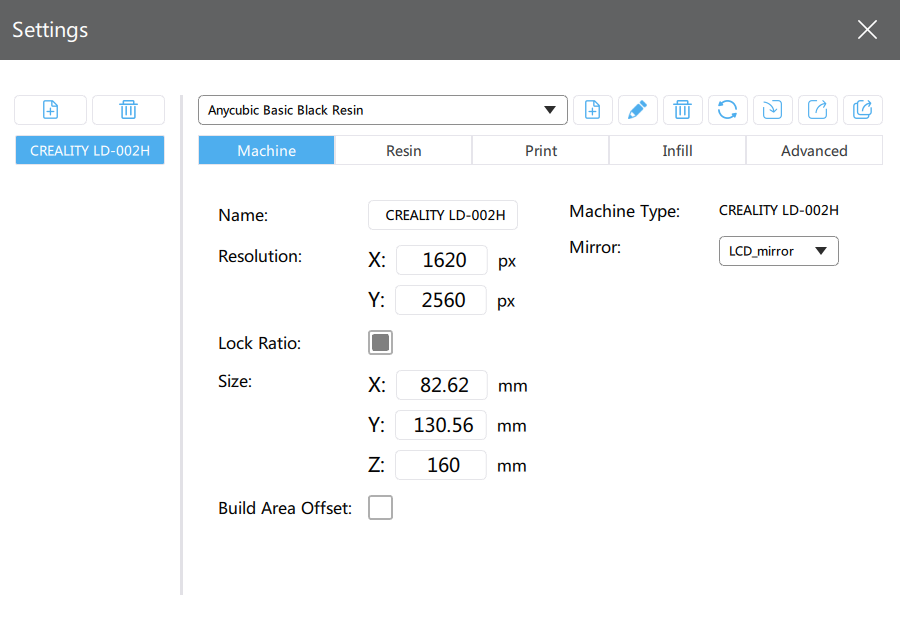Click the 'Settings' dialog title
The image size is (900, 630).
(50, 30)
